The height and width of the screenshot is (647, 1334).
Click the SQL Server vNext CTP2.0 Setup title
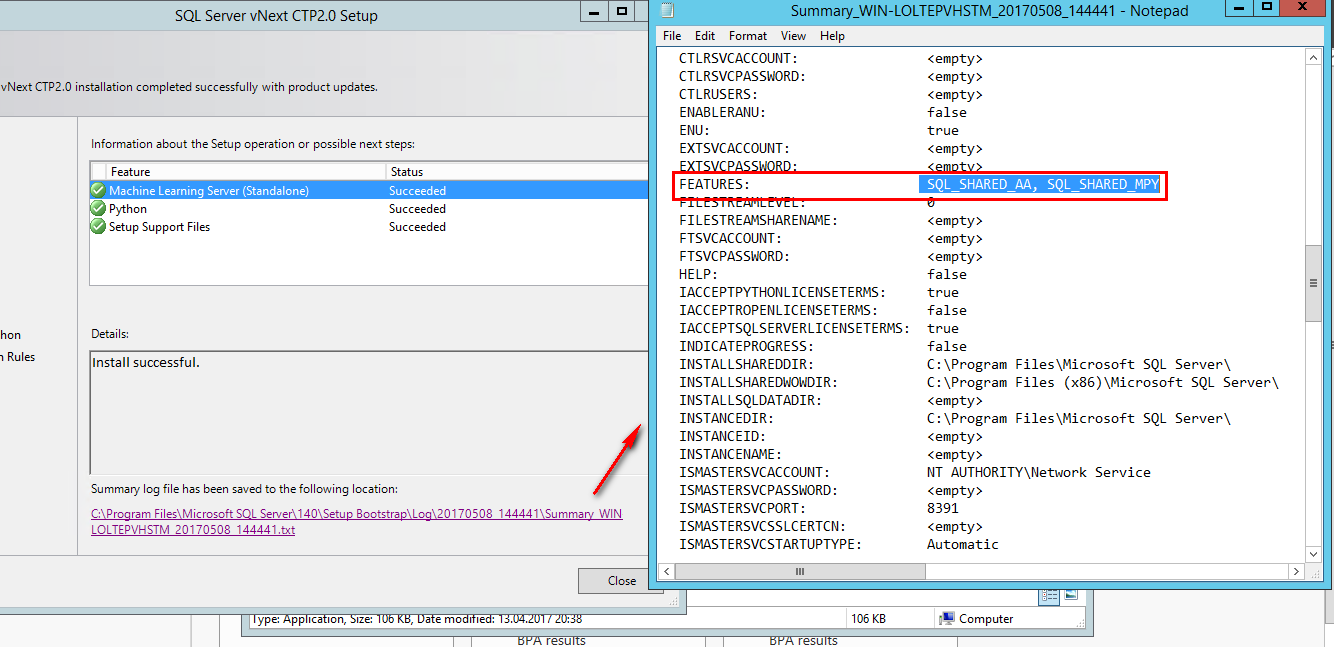click(277, 16)
